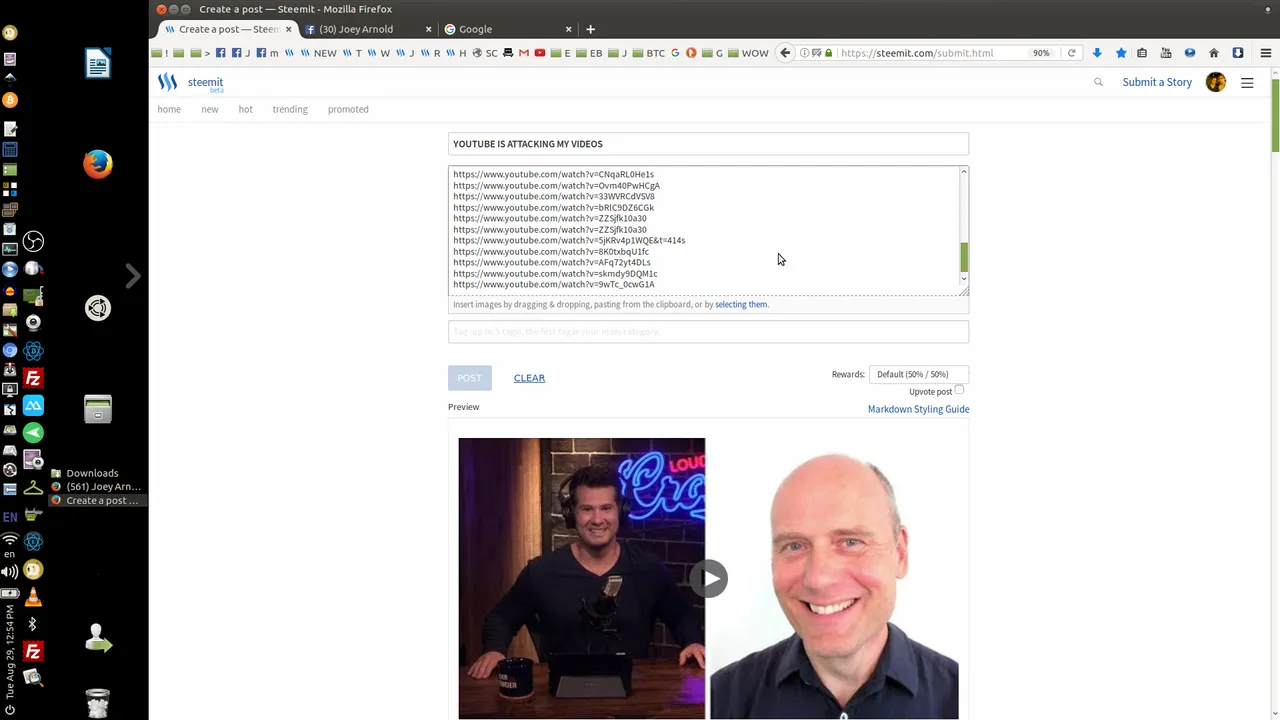The image size is (1280, 720).
Task: Click the POST button
Action: [469, 377]
